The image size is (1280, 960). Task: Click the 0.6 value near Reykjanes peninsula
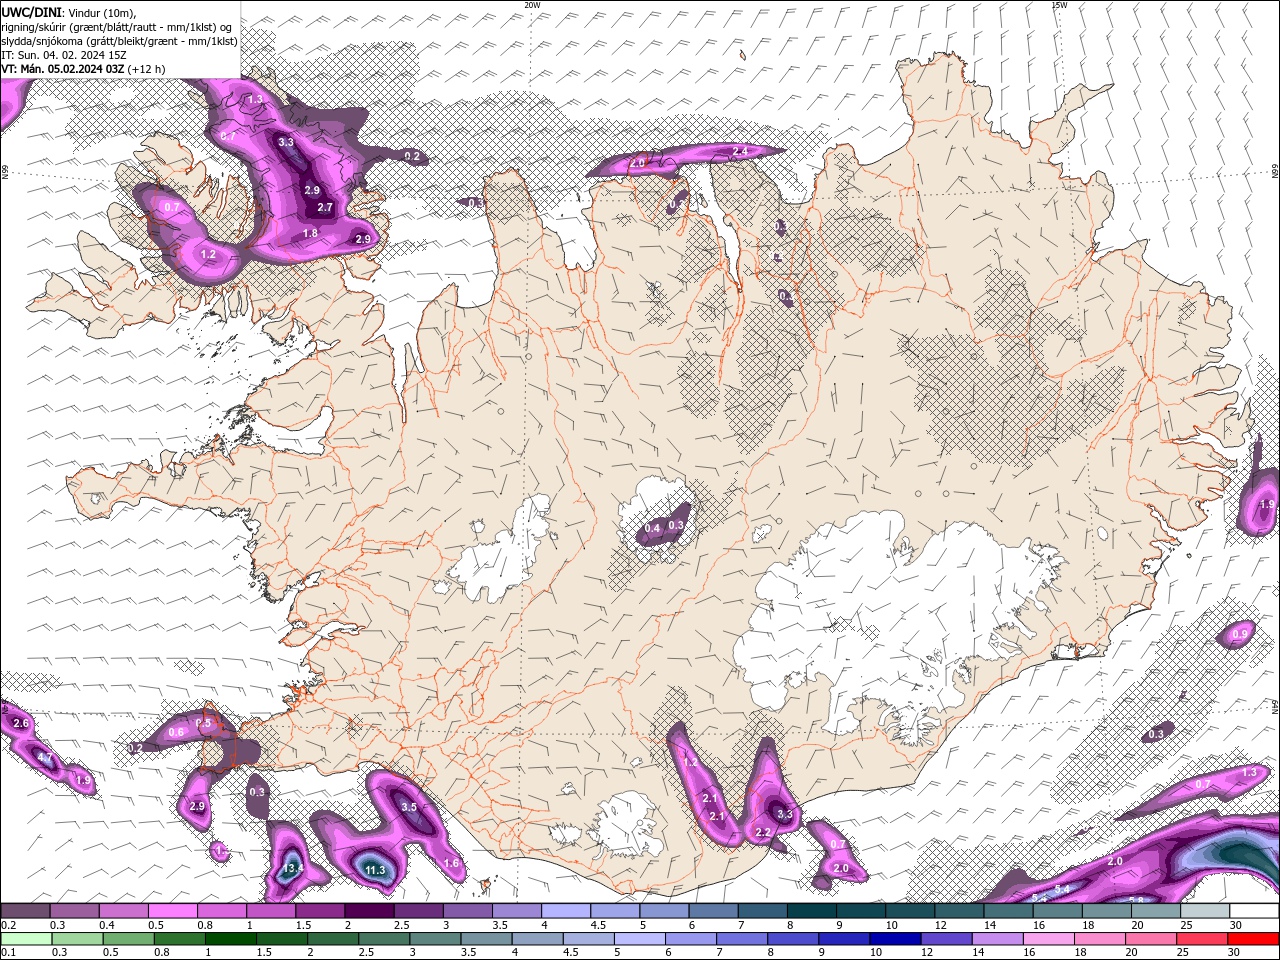point(176,733)
